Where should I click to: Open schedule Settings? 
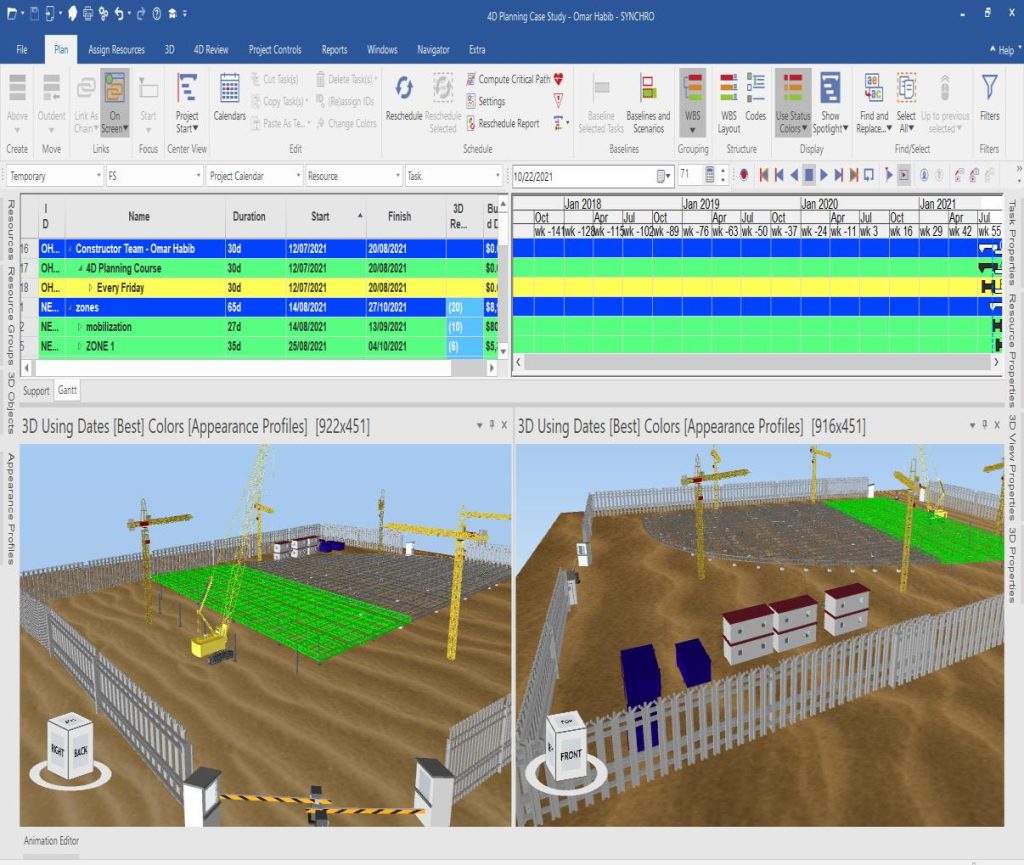(486, 101)
